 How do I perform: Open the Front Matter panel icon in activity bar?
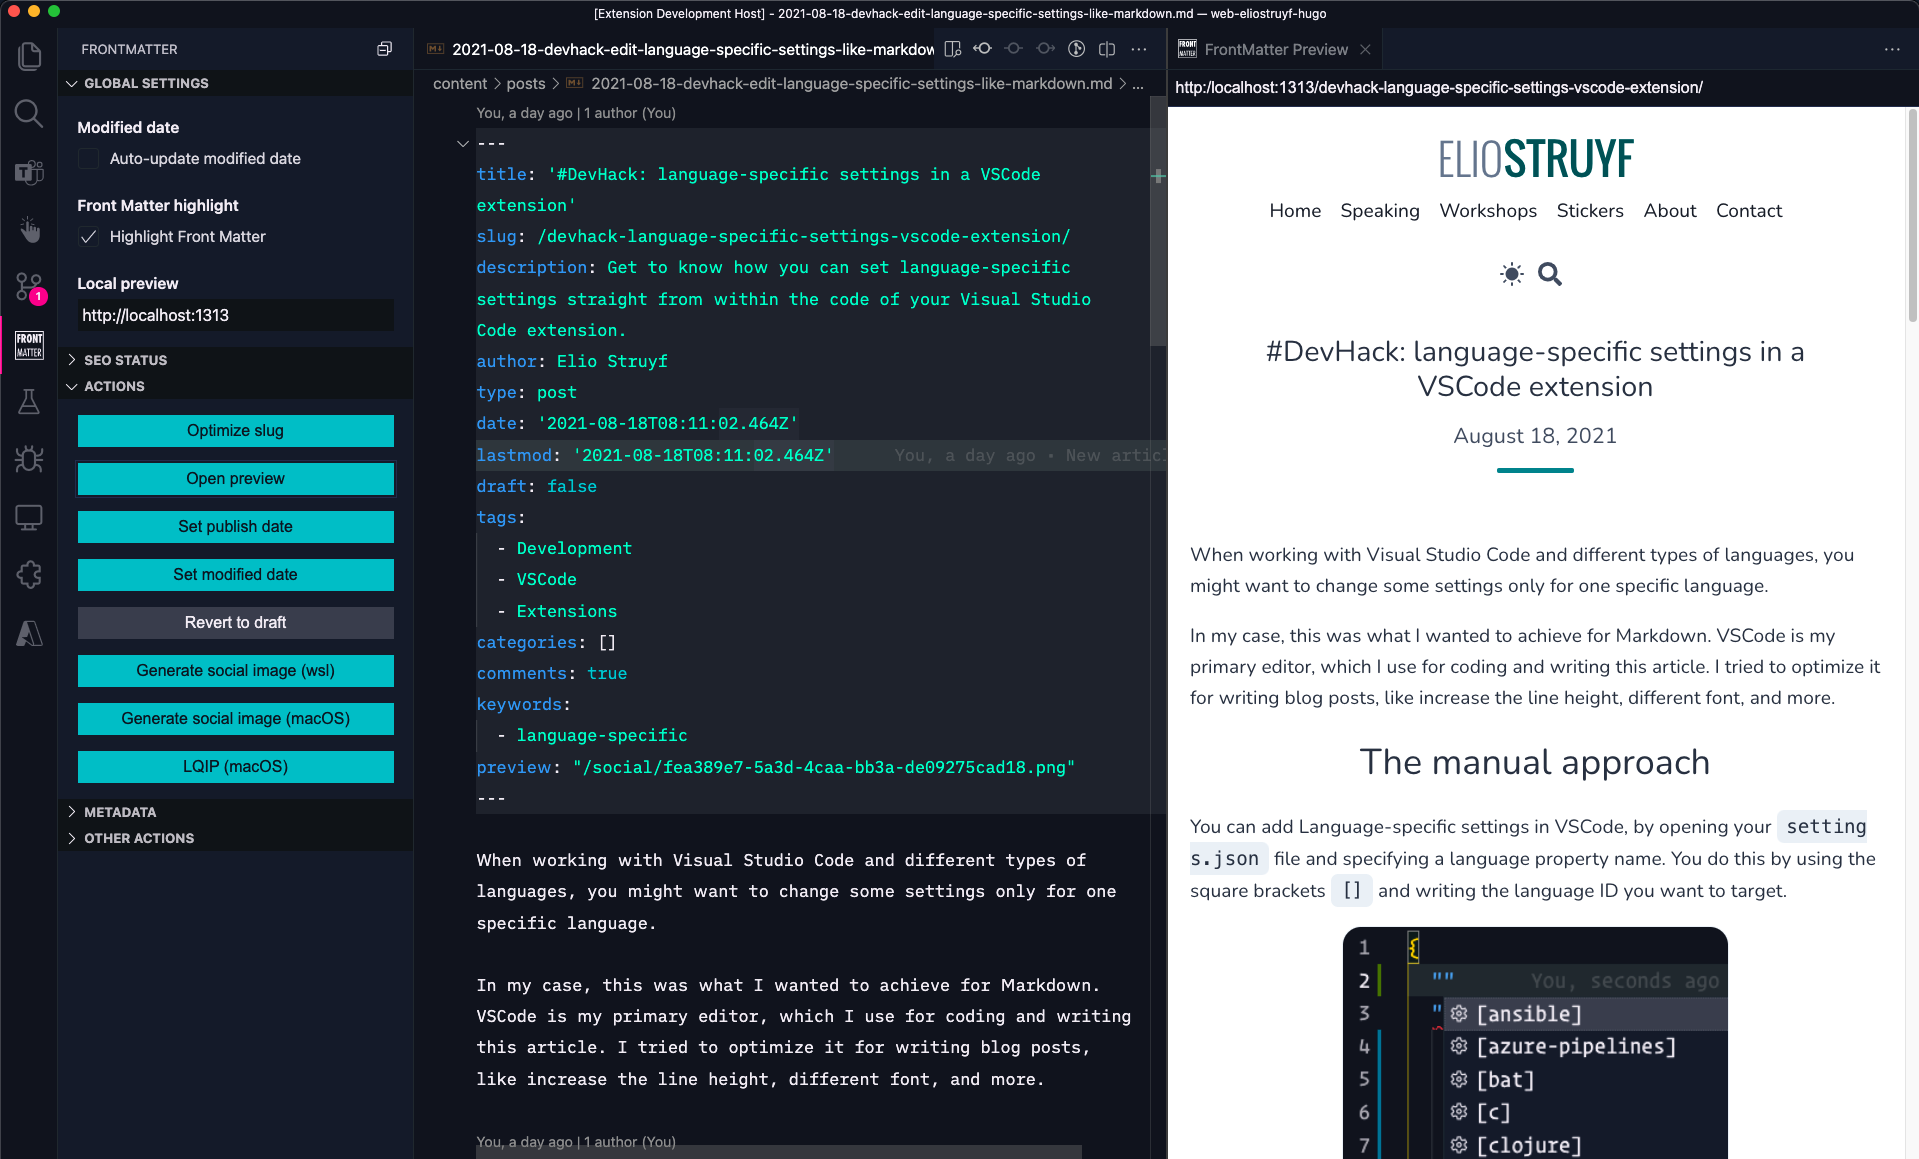tap(29, 345)
